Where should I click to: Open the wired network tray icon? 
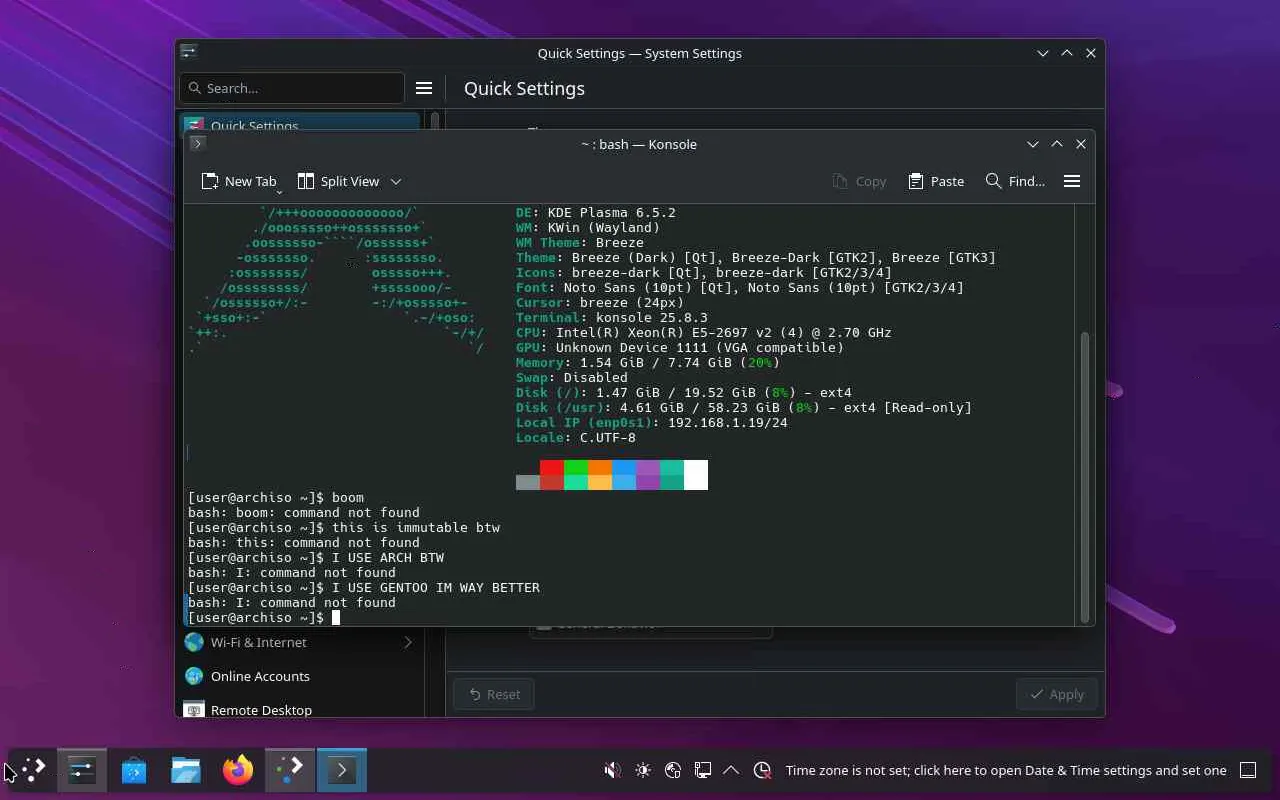pyautogui.click(x=703, y=770)
